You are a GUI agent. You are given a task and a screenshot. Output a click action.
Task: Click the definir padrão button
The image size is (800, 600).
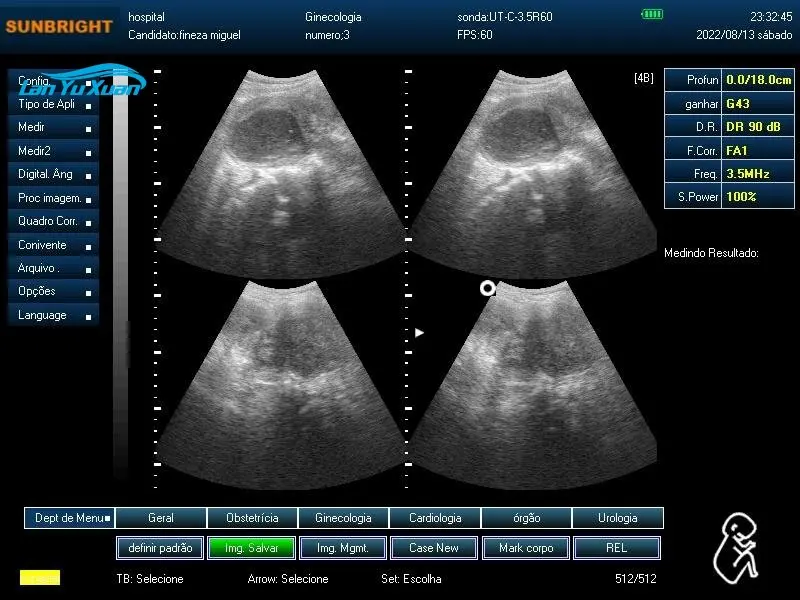tap(160, 548)
